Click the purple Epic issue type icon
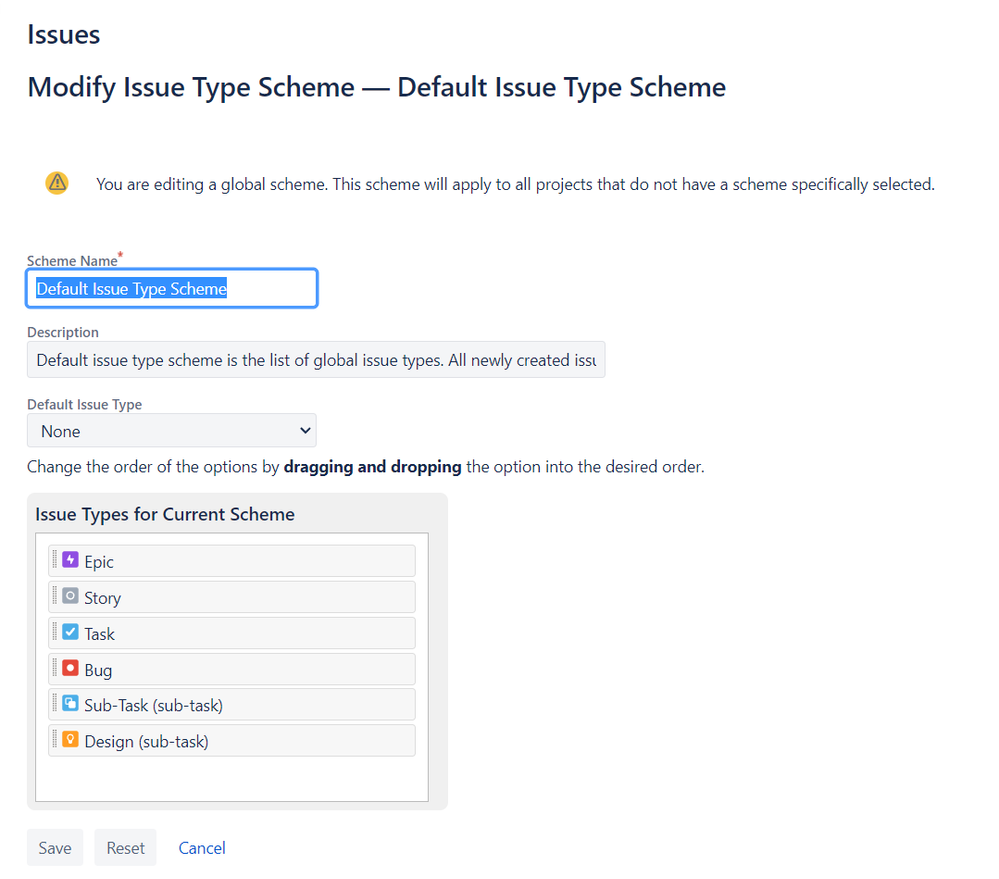Image resolution: width=999 pixels, height=879 pixels. tap(70, 561)
